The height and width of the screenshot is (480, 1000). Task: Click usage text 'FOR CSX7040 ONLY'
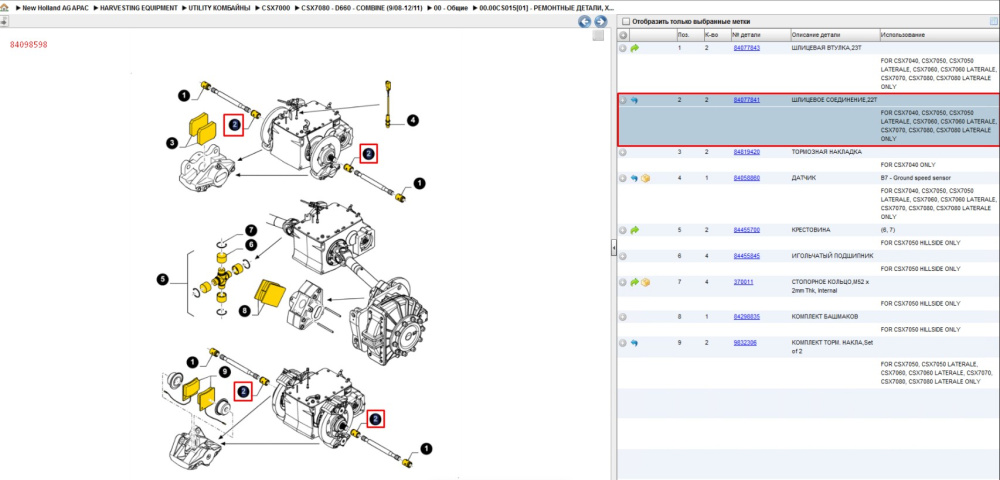908,164
